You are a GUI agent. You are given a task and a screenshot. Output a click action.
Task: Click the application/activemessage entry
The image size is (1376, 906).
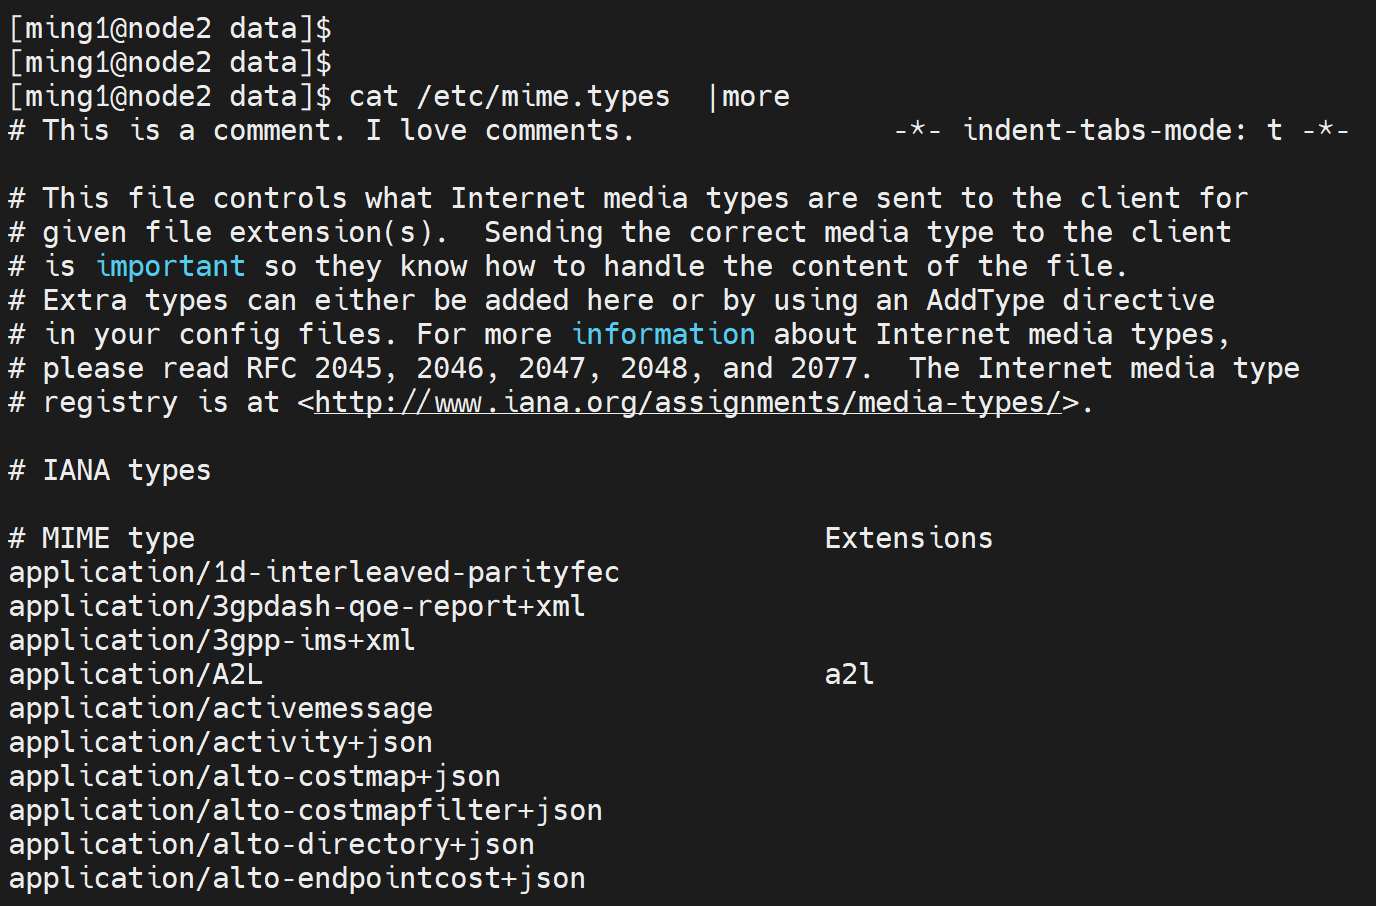tap(221, 708)
